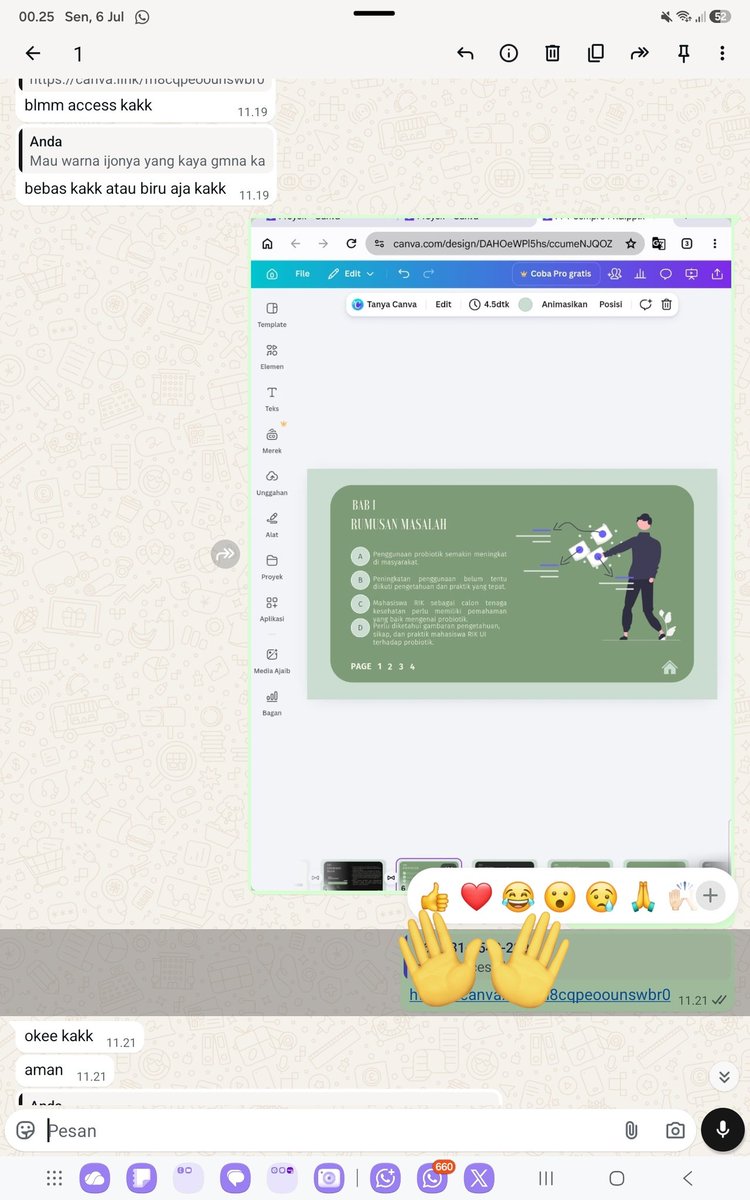The image size is (750, 1200).
Task: Open WhatsApp Business icon in taskbar
Action: 386,1178
